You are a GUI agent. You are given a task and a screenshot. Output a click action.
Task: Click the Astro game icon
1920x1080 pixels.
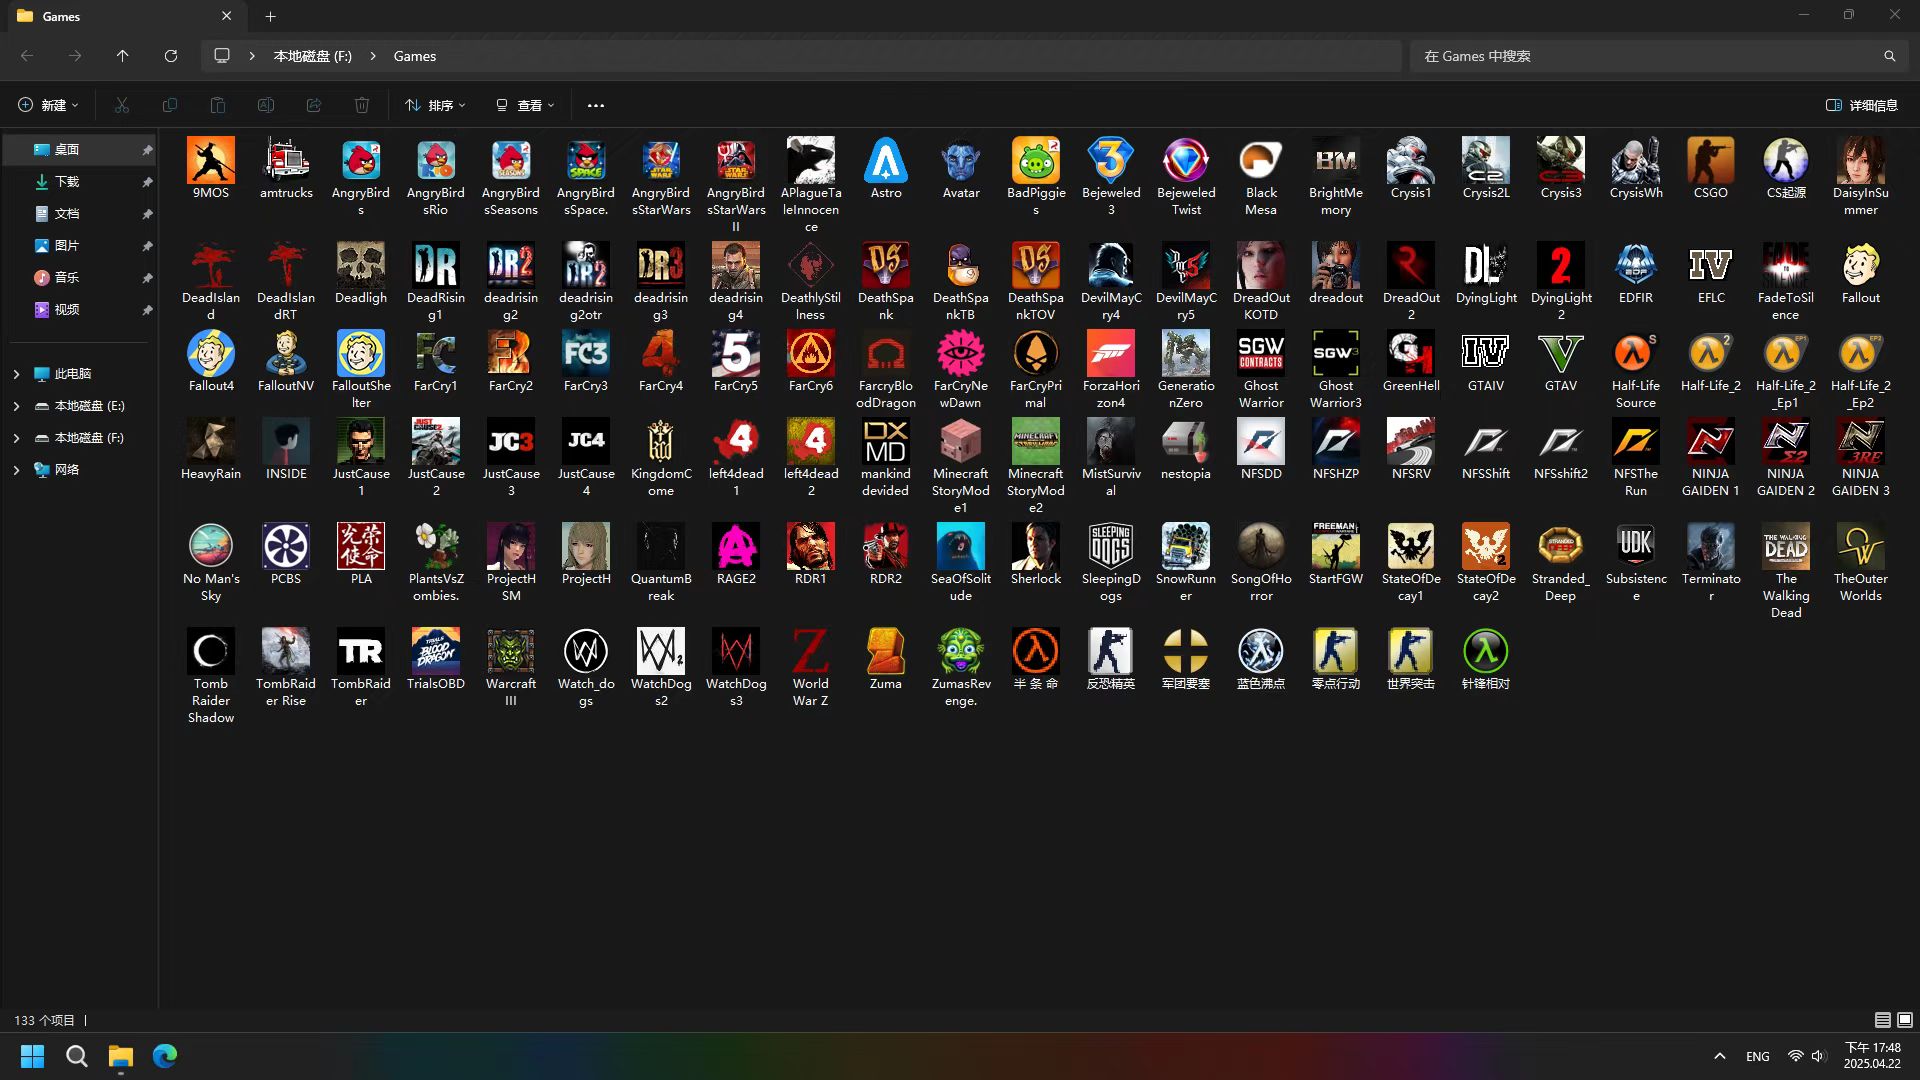[886, 160]
